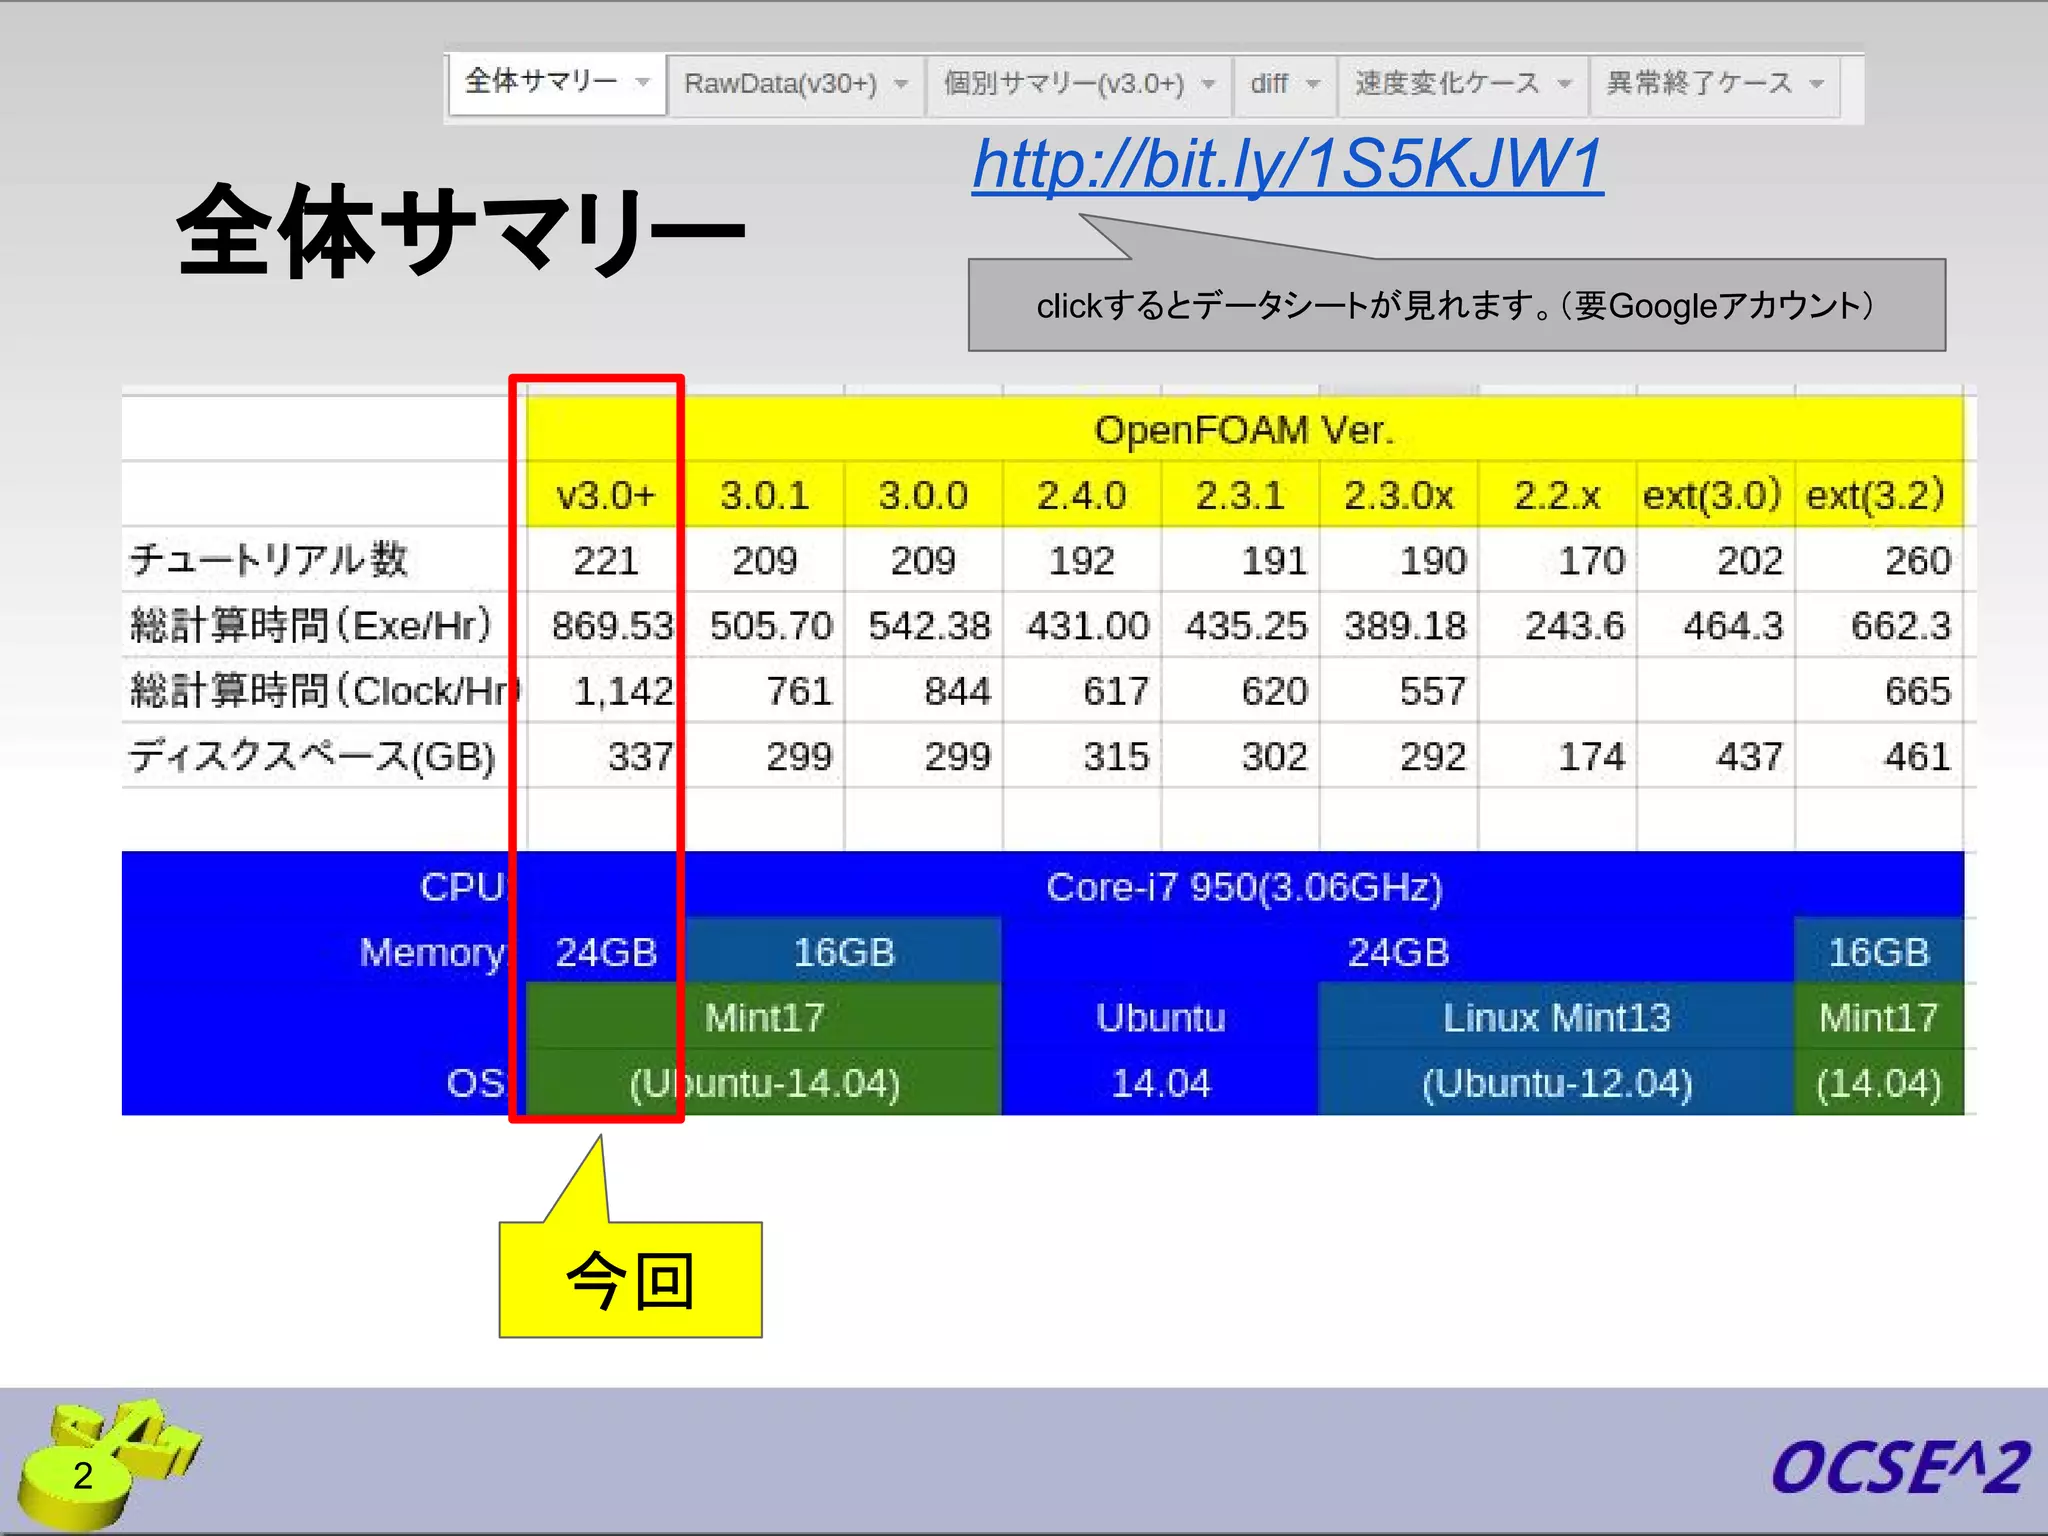The width and height of the screenshot is (2048, 1536).
Task: Select the 3.0.0 column header
Action: 923,495
